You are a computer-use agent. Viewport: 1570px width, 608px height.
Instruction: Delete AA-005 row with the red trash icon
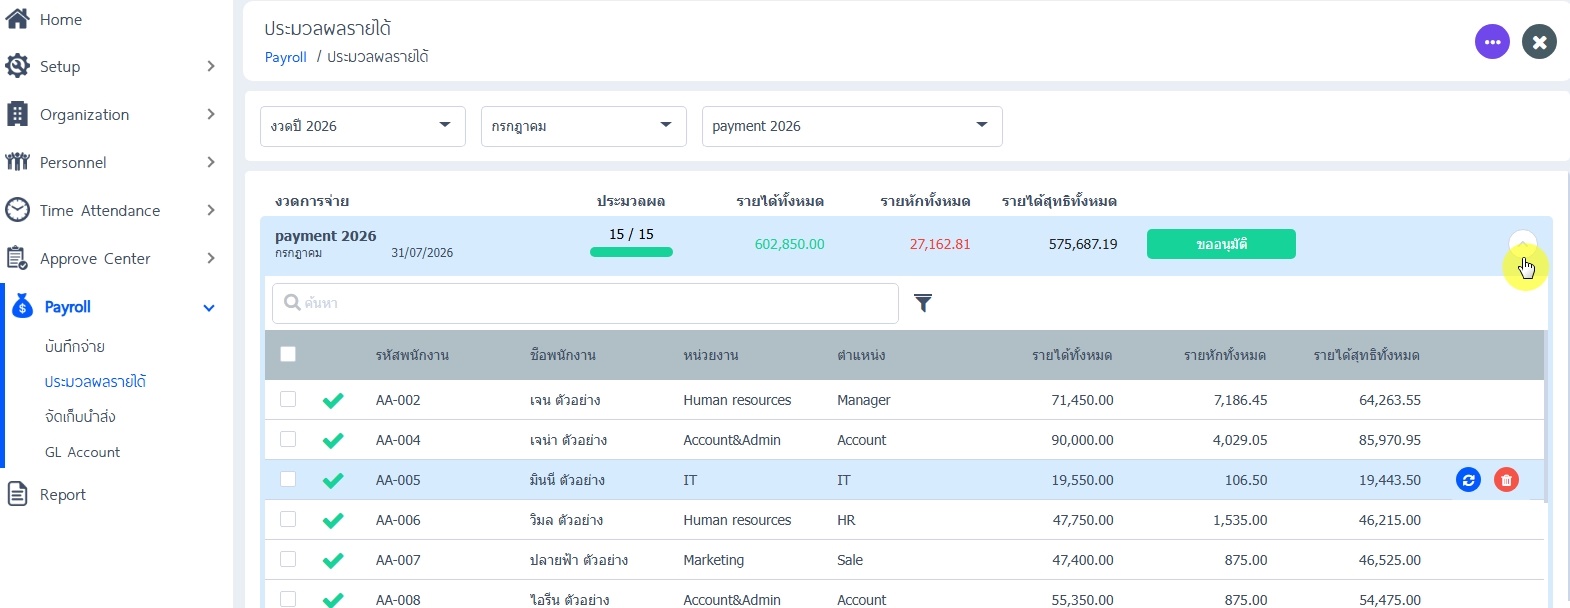(1506, 480)
